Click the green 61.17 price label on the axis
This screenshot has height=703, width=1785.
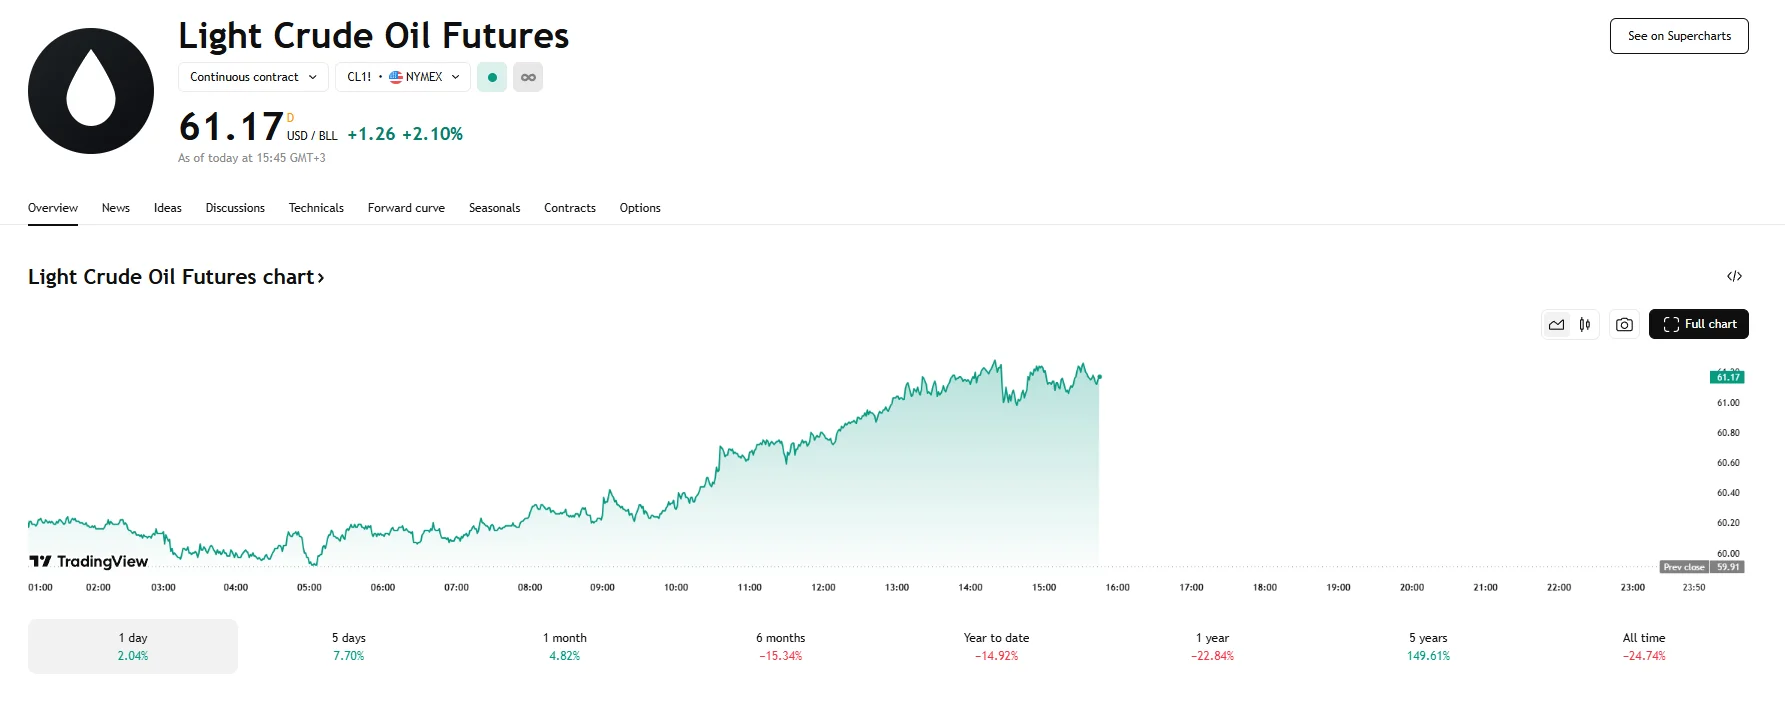click(x=1727, y=377)
